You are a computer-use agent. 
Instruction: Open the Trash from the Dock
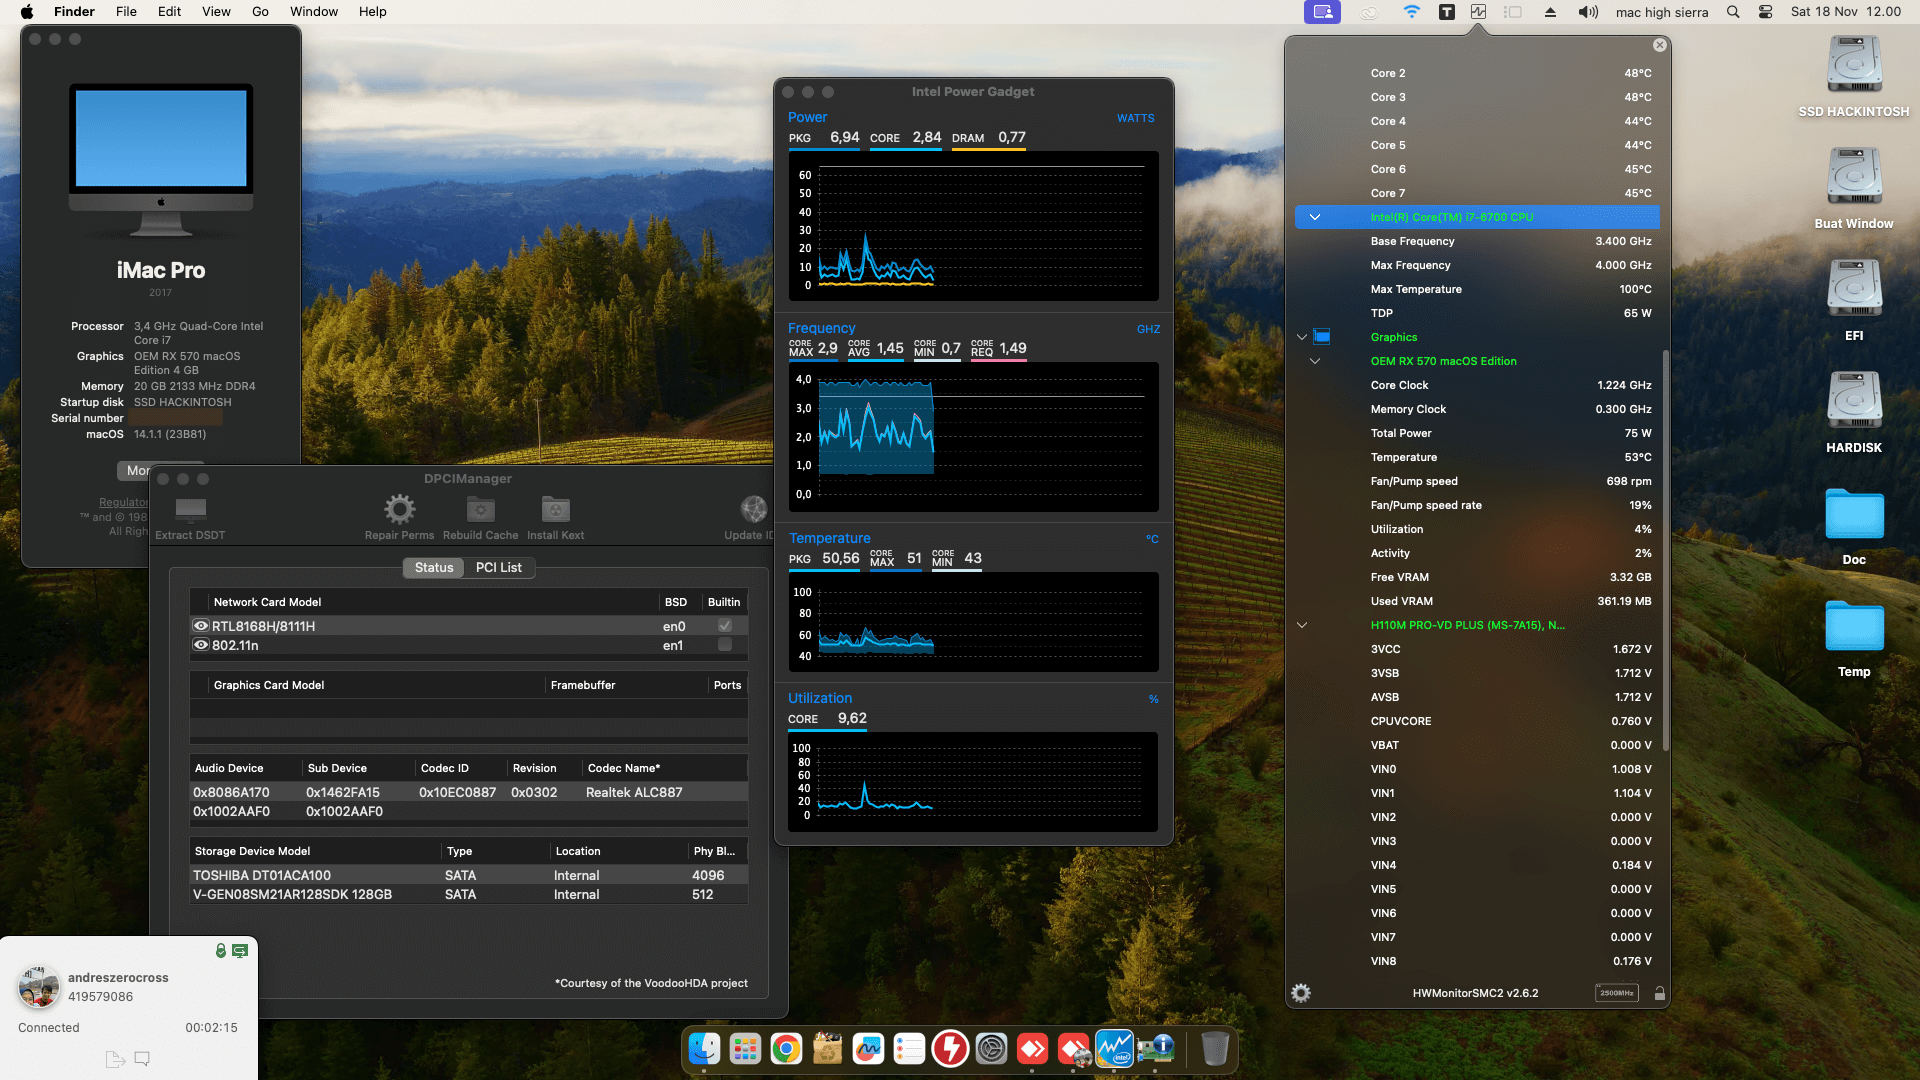pos(1215,1049)
